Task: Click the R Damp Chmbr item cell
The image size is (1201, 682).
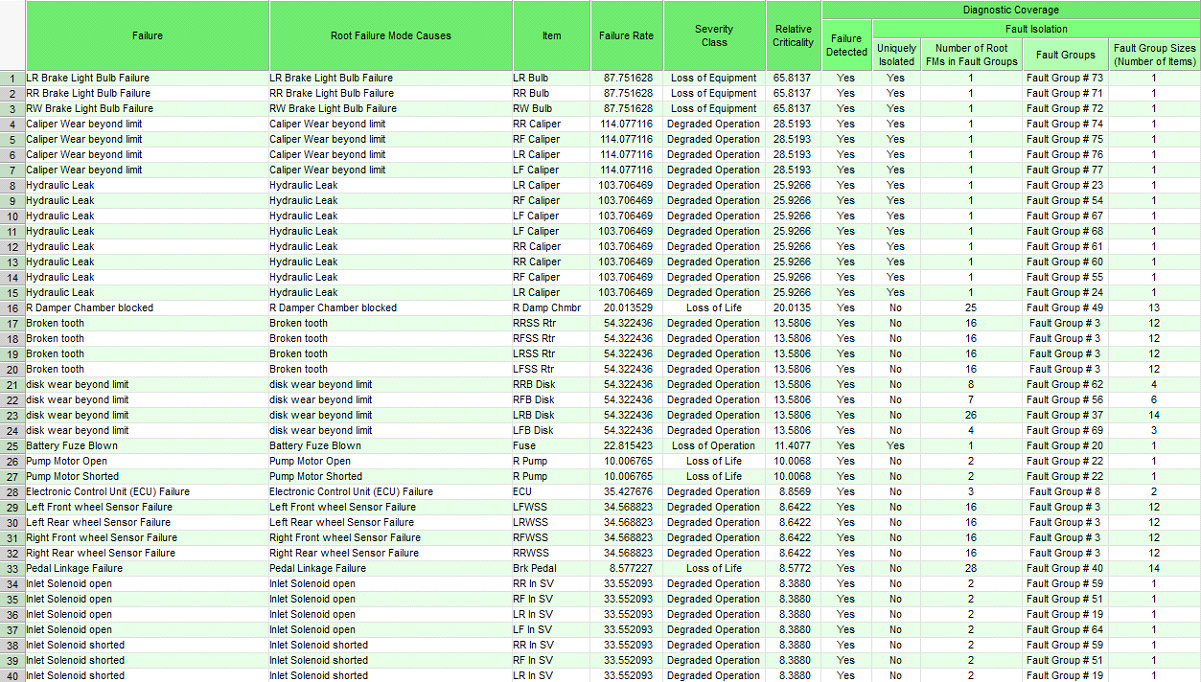Action: pos(546,308)
